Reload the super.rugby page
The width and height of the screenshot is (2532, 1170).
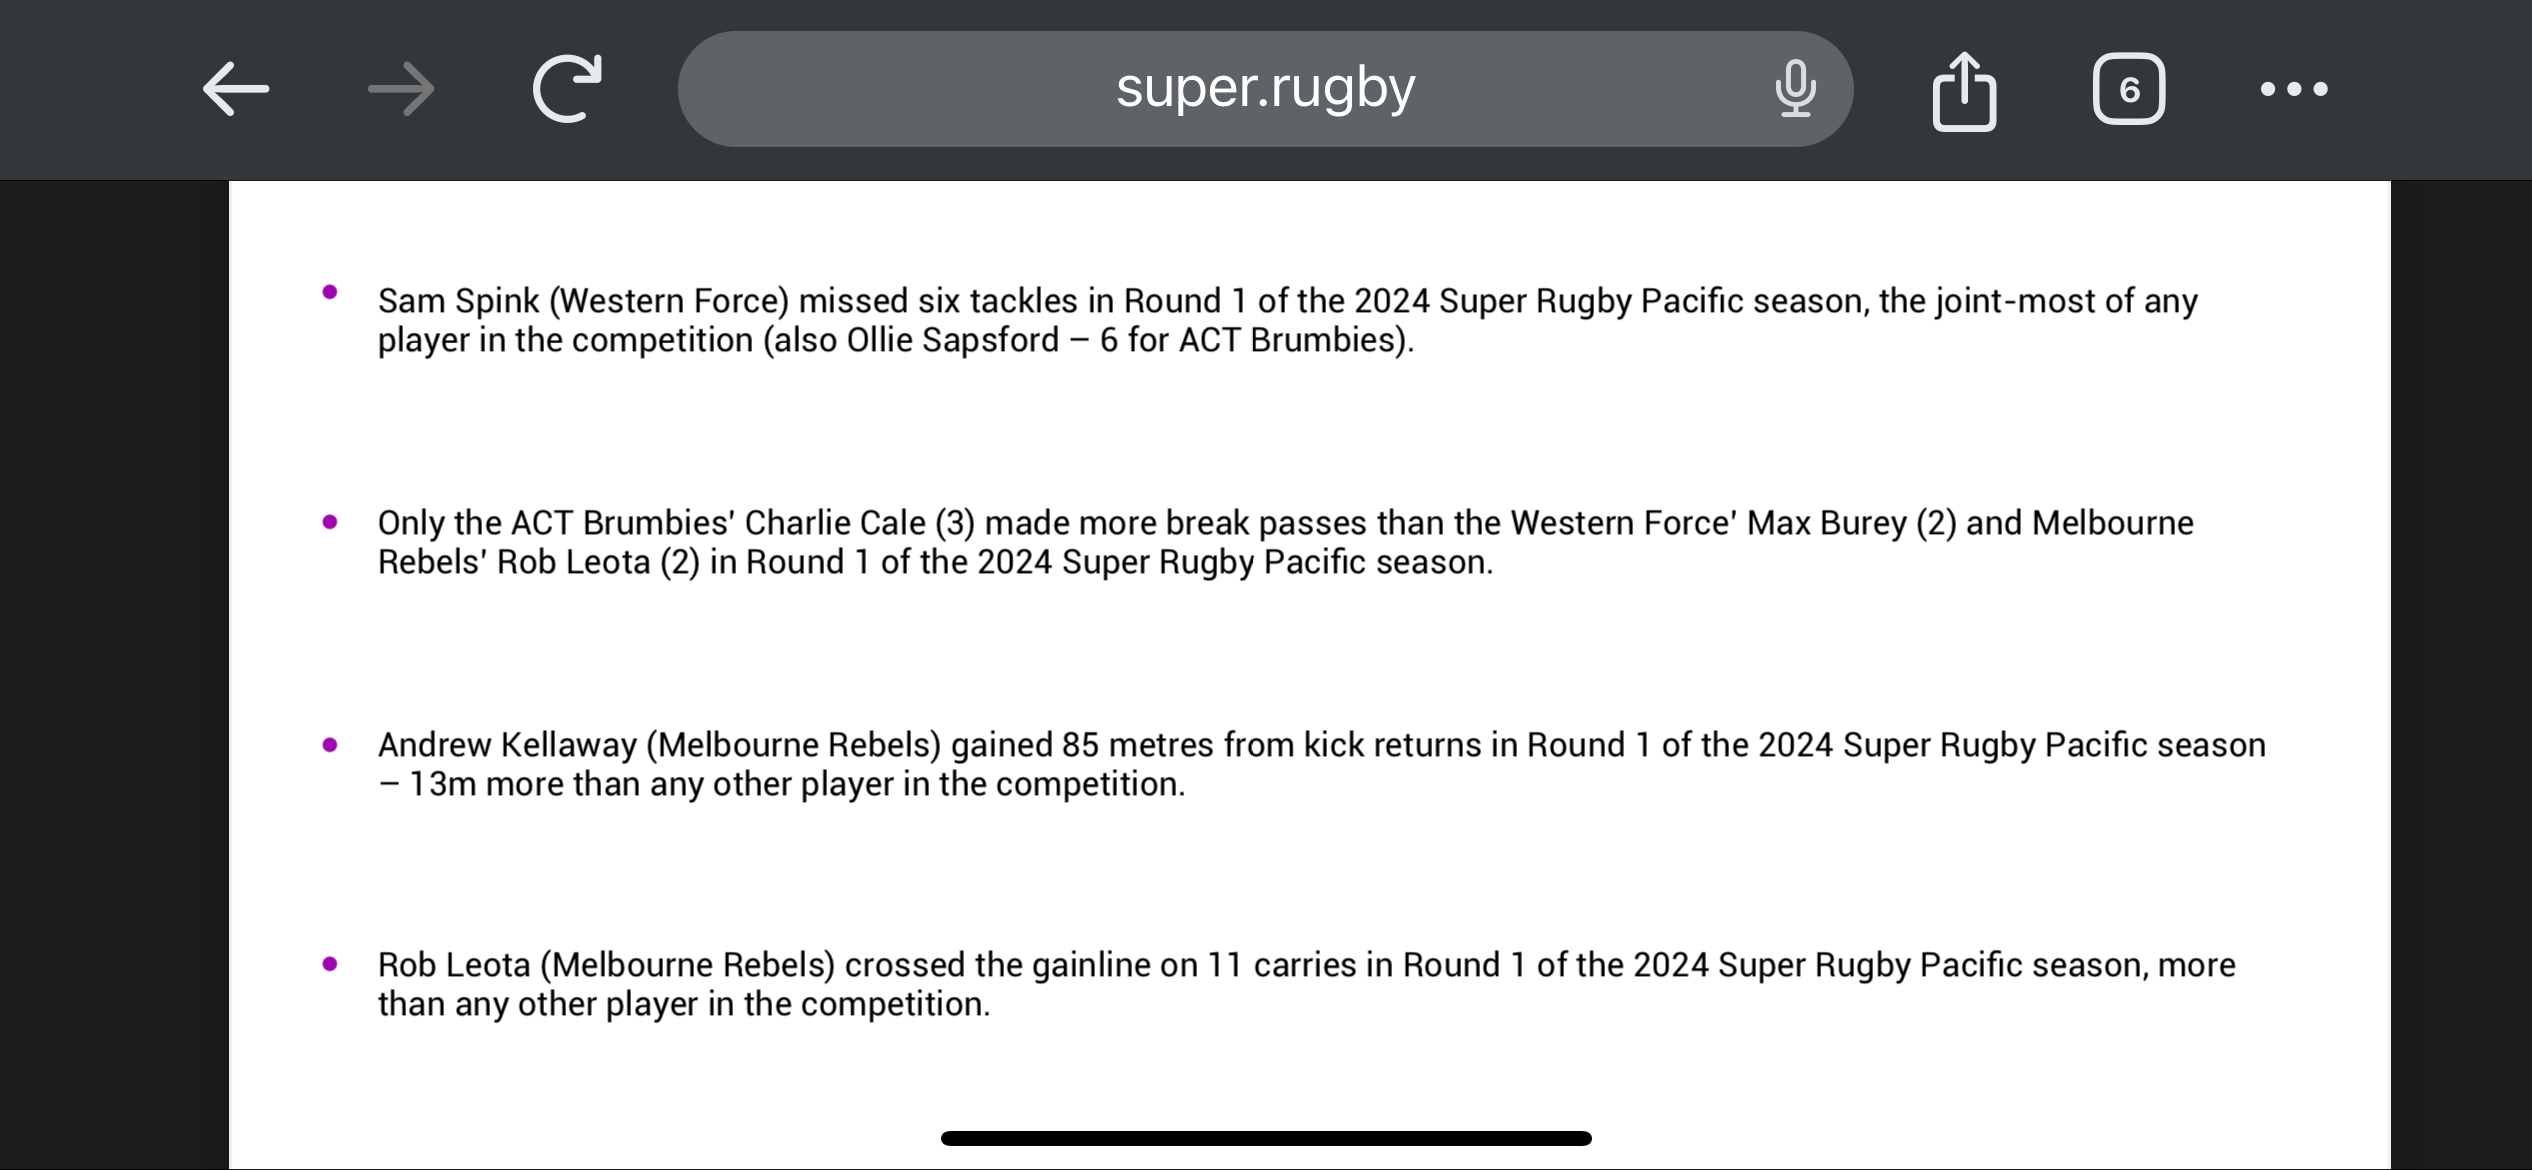tap(567, 88)
